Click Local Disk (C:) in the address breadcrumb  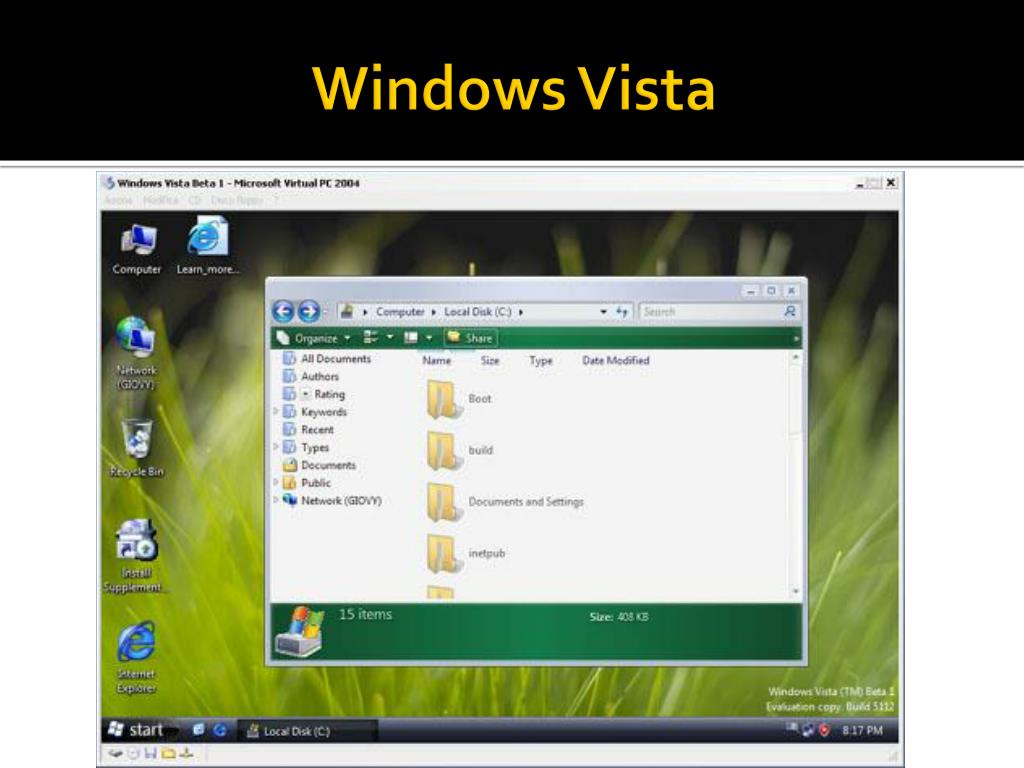[x=477, y=312]
